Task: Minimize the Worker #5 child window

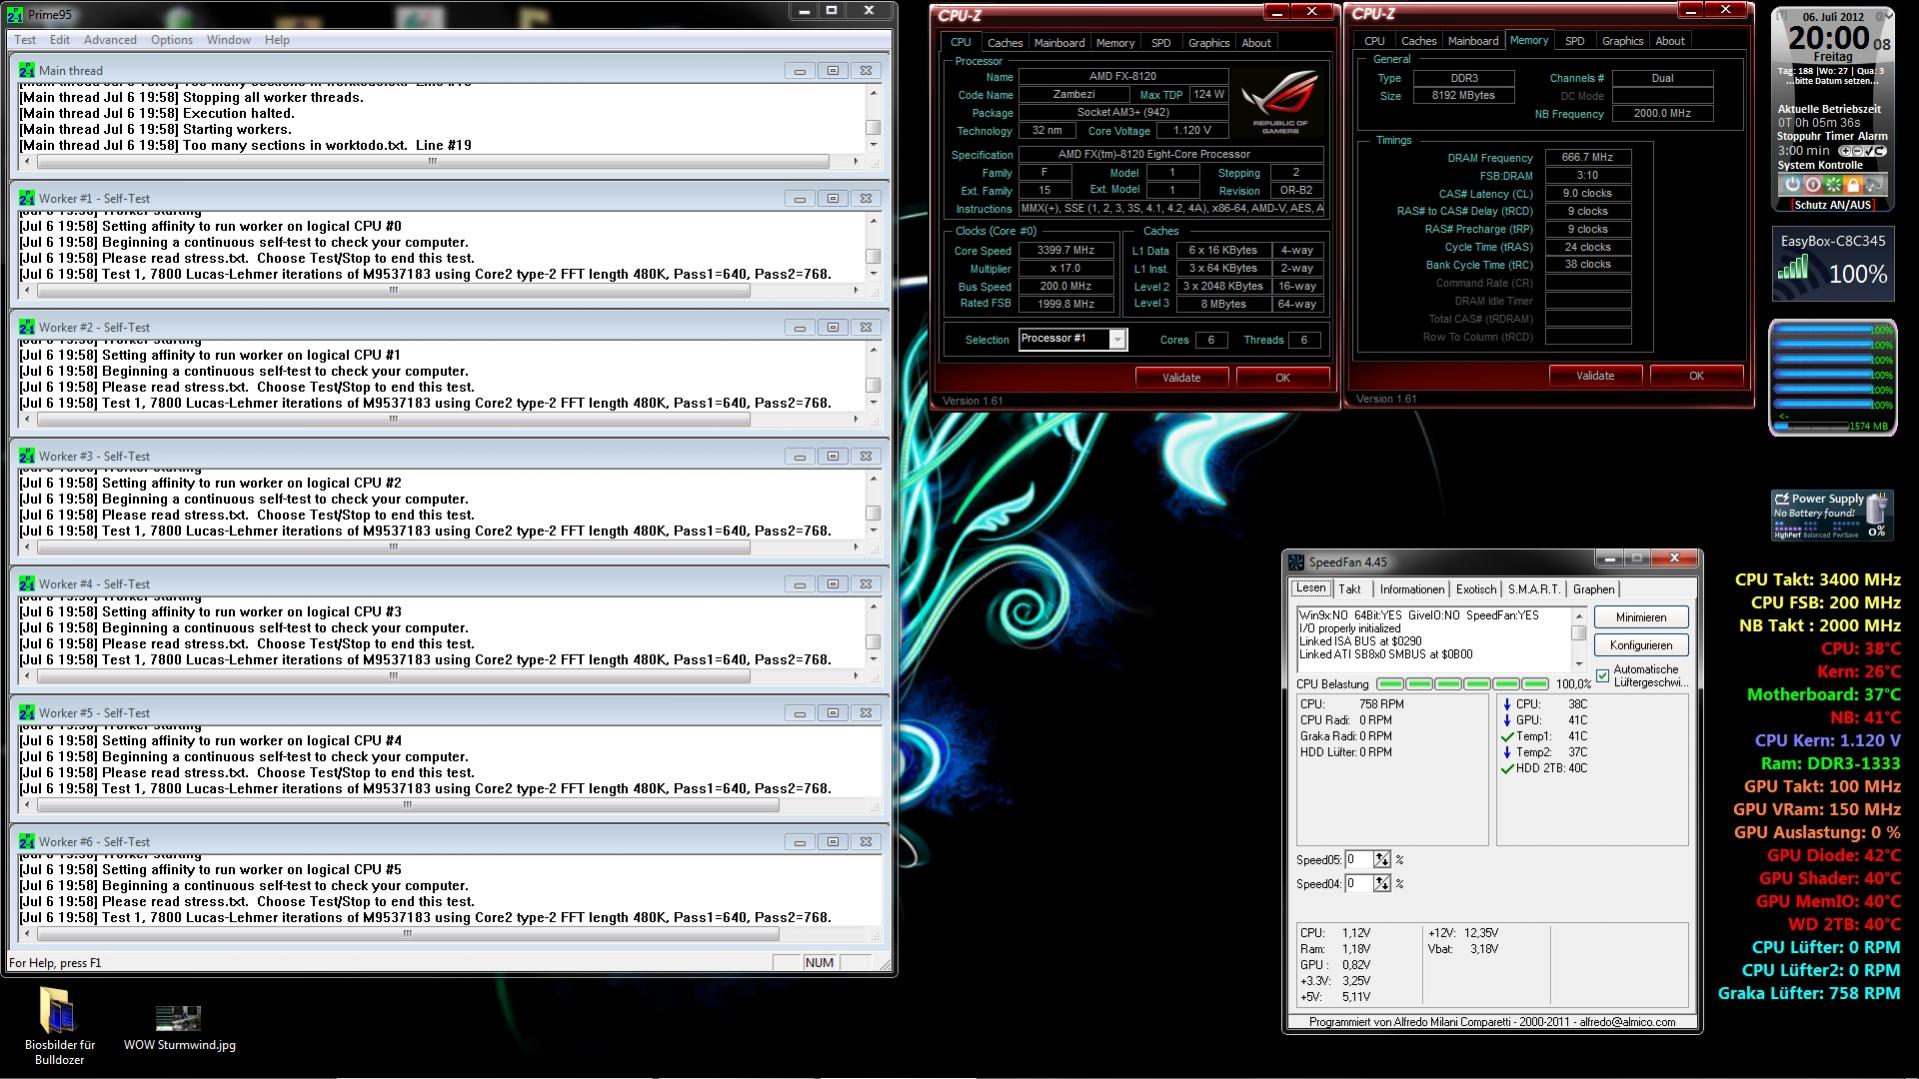Action: [x=799, y=713]
